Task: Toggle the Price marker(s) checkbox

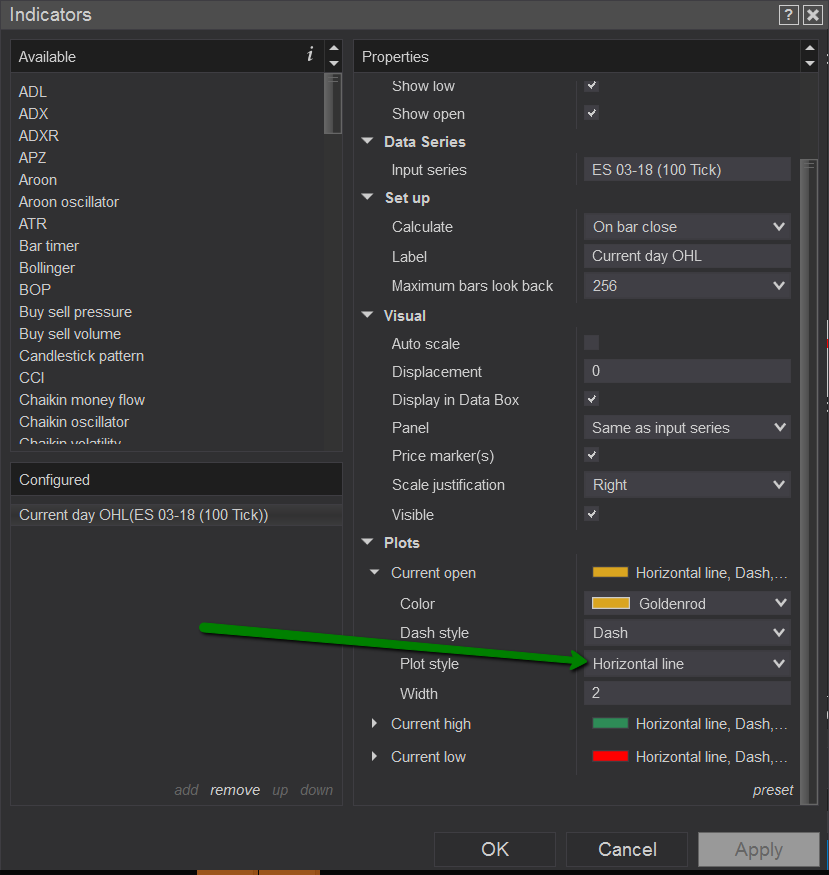Action: click(591, 455)
